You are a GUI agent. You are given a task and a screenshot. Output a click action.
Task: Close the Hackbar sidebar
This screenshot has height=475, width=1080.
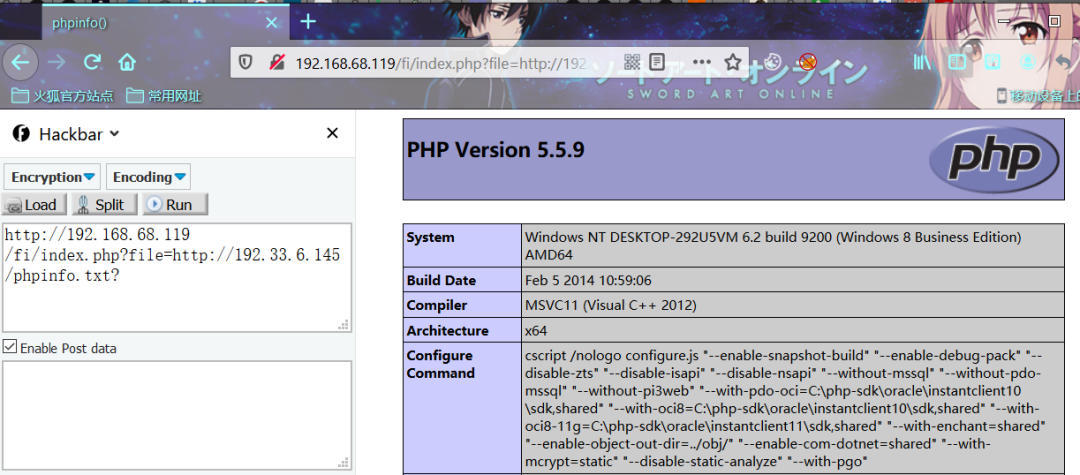coord(332,133)
